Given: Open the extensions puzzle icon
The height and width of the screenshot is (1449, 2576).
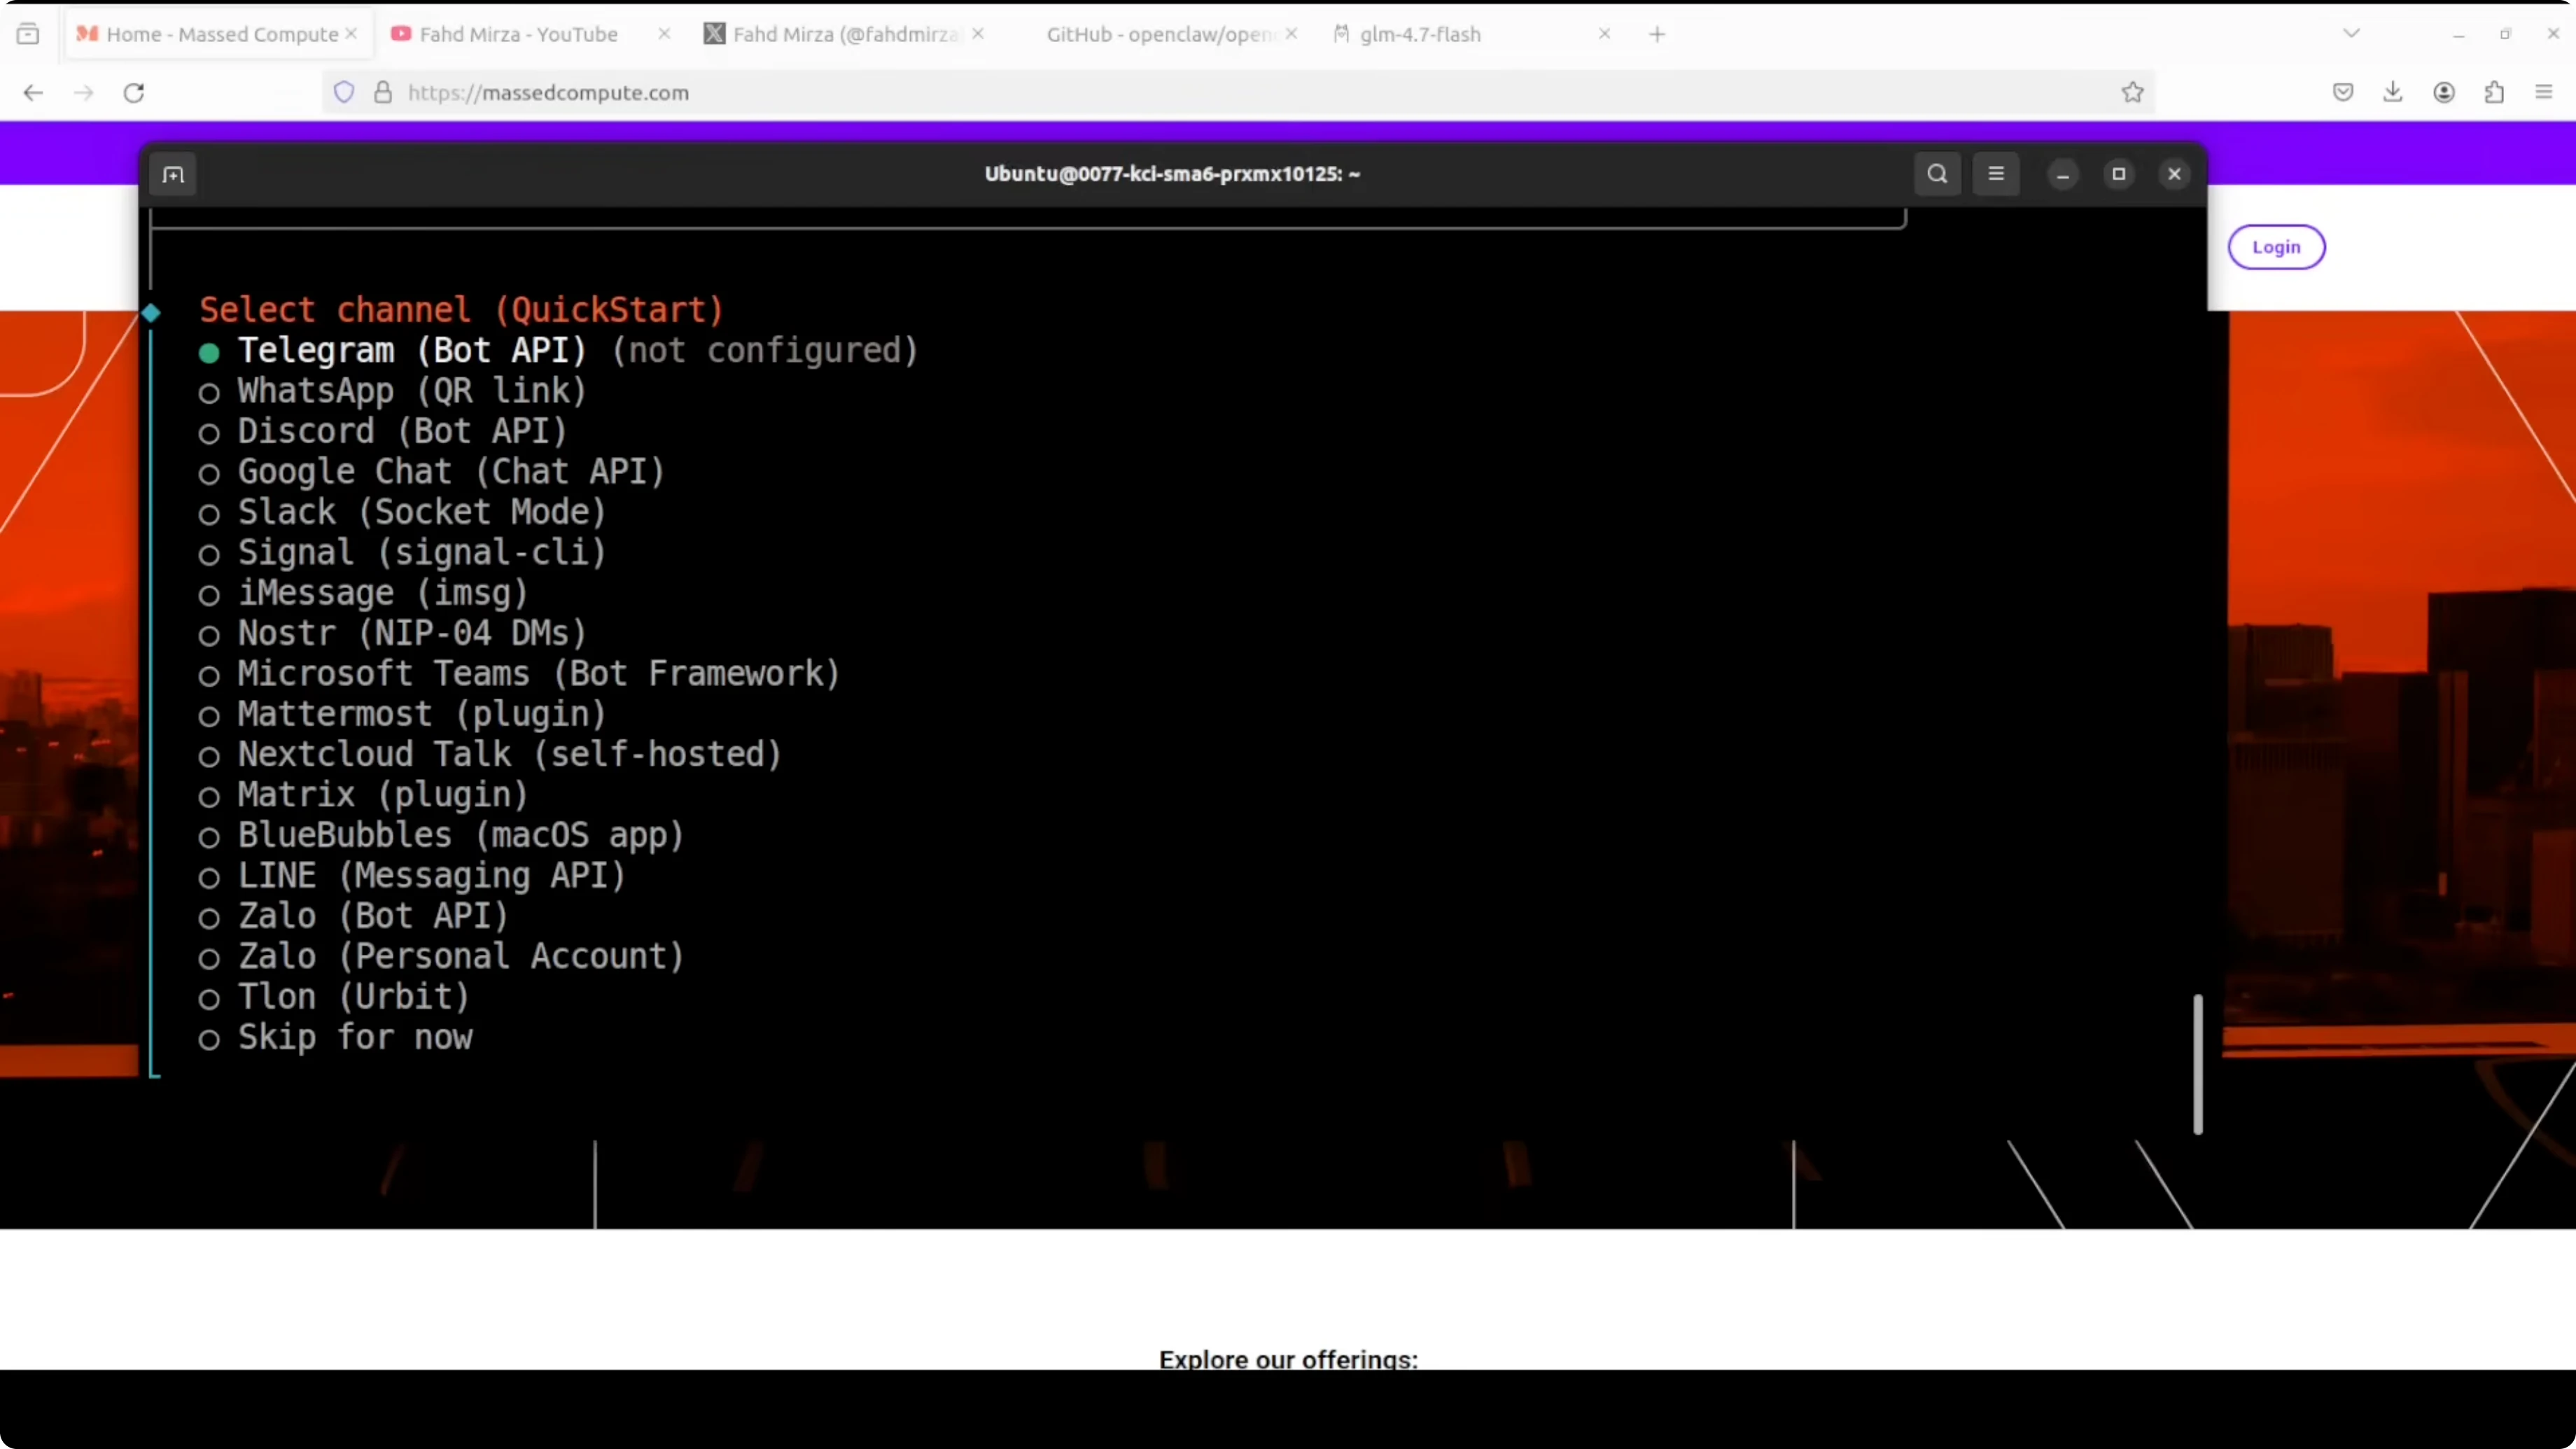Looking at the screenshot, I should (2494, 92).
